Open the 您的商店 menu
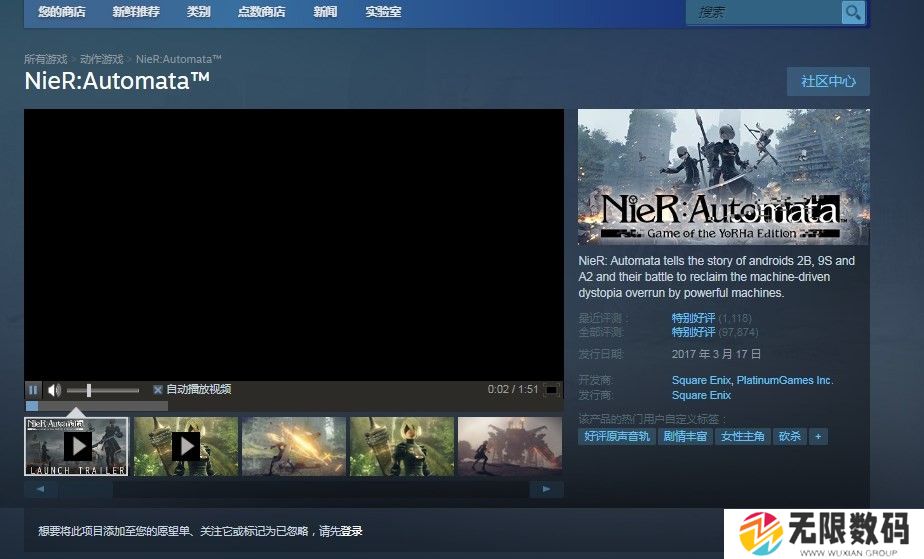 point(61,12)
